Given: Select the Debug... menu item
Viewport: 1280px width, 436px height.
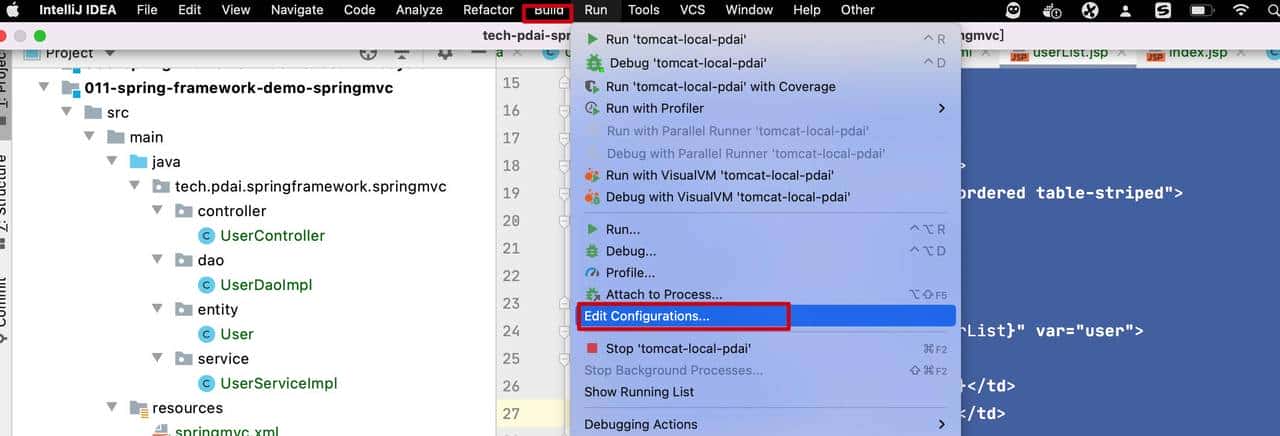Looking at the screenshot, I should point(765,251).
